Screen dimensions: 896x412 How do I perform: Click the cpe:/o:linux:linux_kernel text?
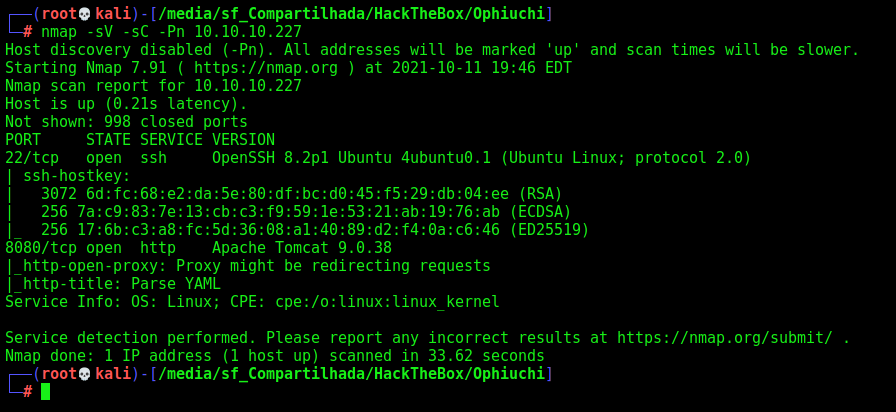pyautogui.click(x=387, y=302)
